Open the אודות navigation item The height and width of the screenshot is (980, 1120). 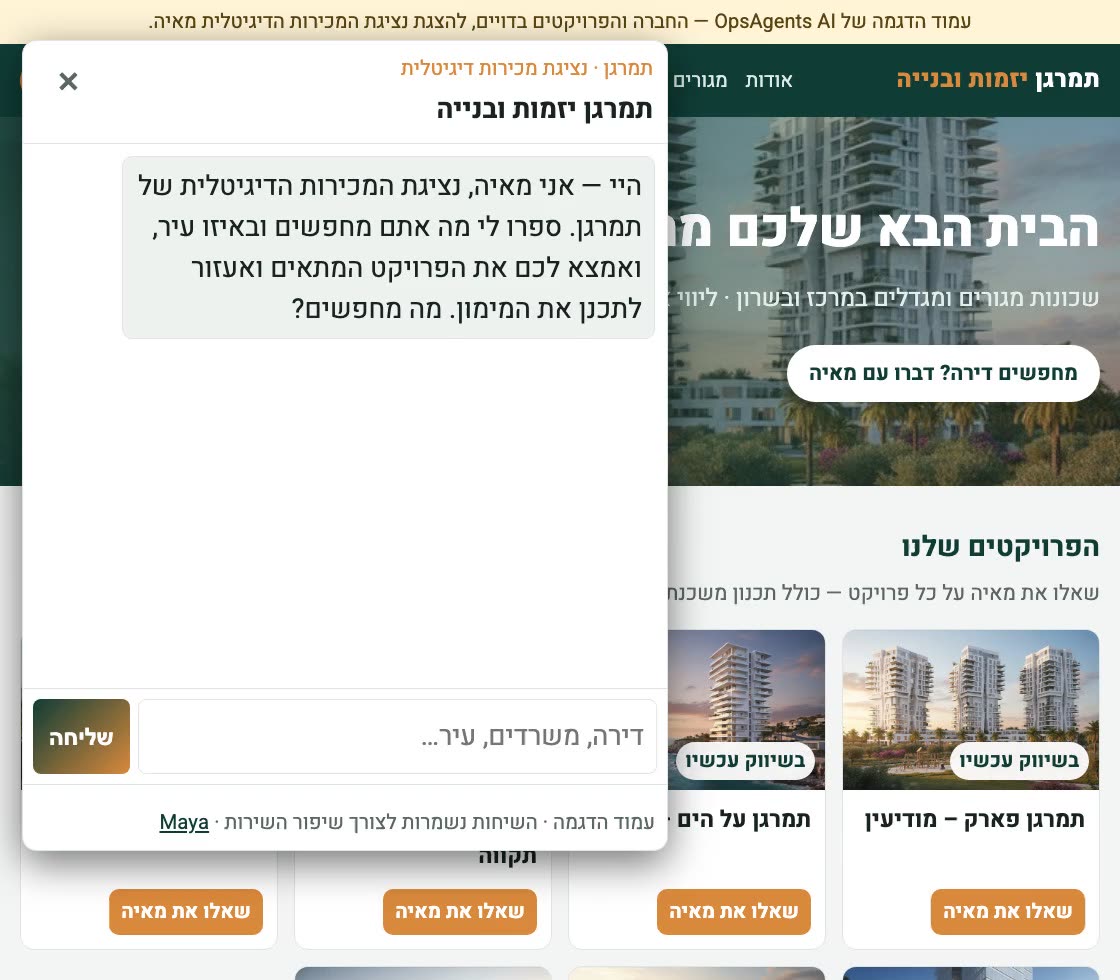click(x=769, y=81)
